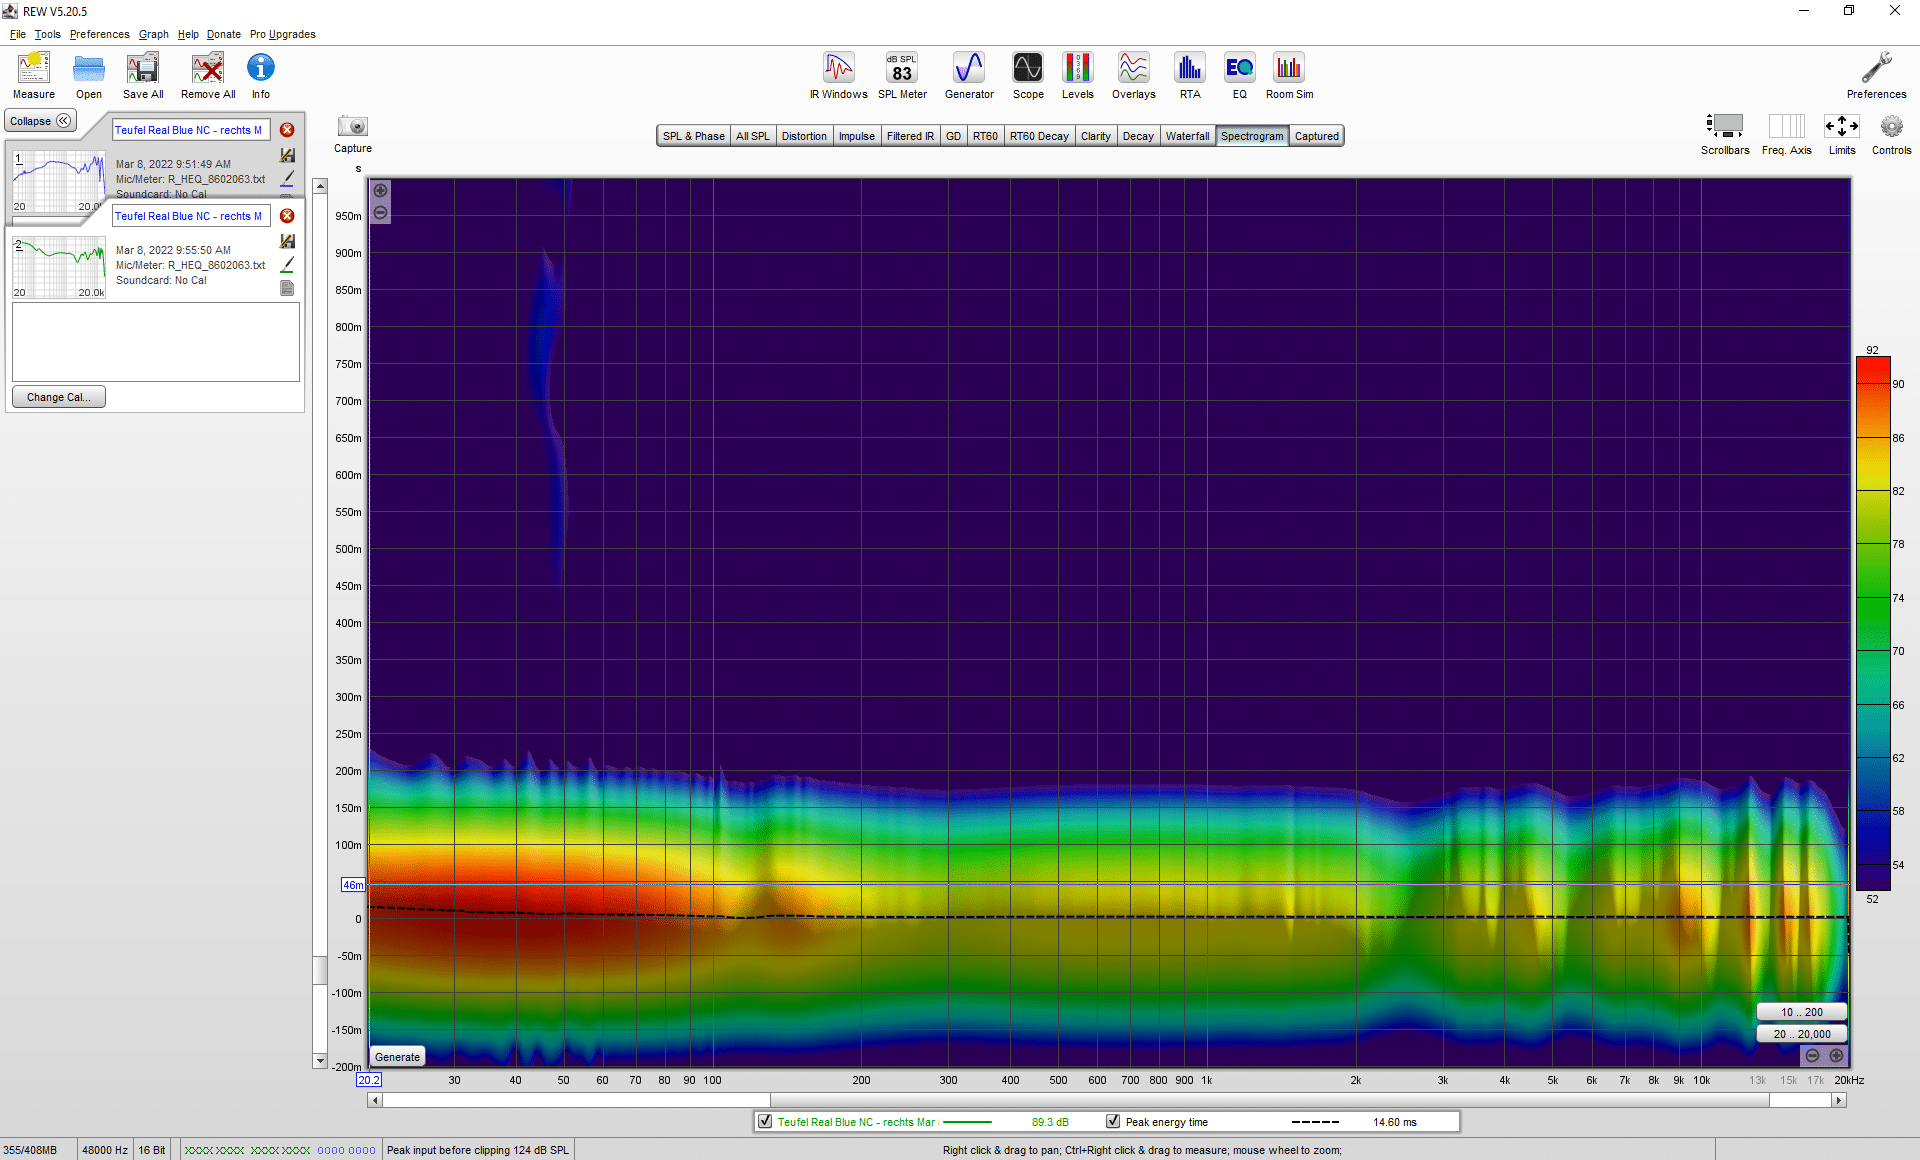Image resolution: width=1920 pixels, height=1160 pixels.
Task: Switch to All SPL tab
Action: [x=753, y=136]
